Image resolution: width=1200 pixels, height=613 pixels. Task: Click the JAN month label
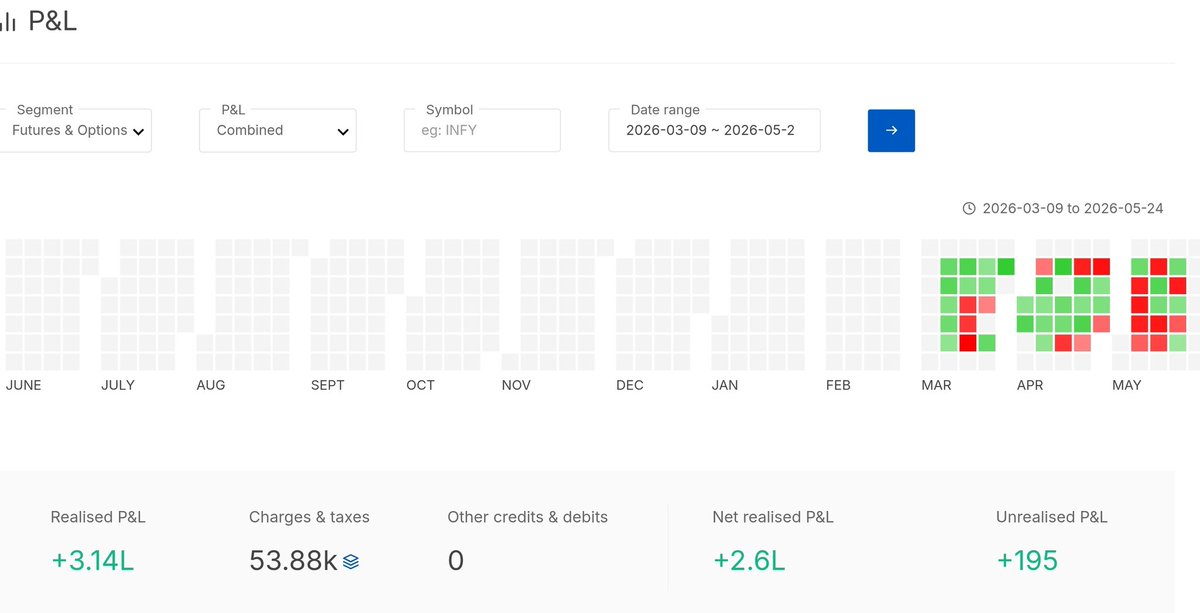725,385
